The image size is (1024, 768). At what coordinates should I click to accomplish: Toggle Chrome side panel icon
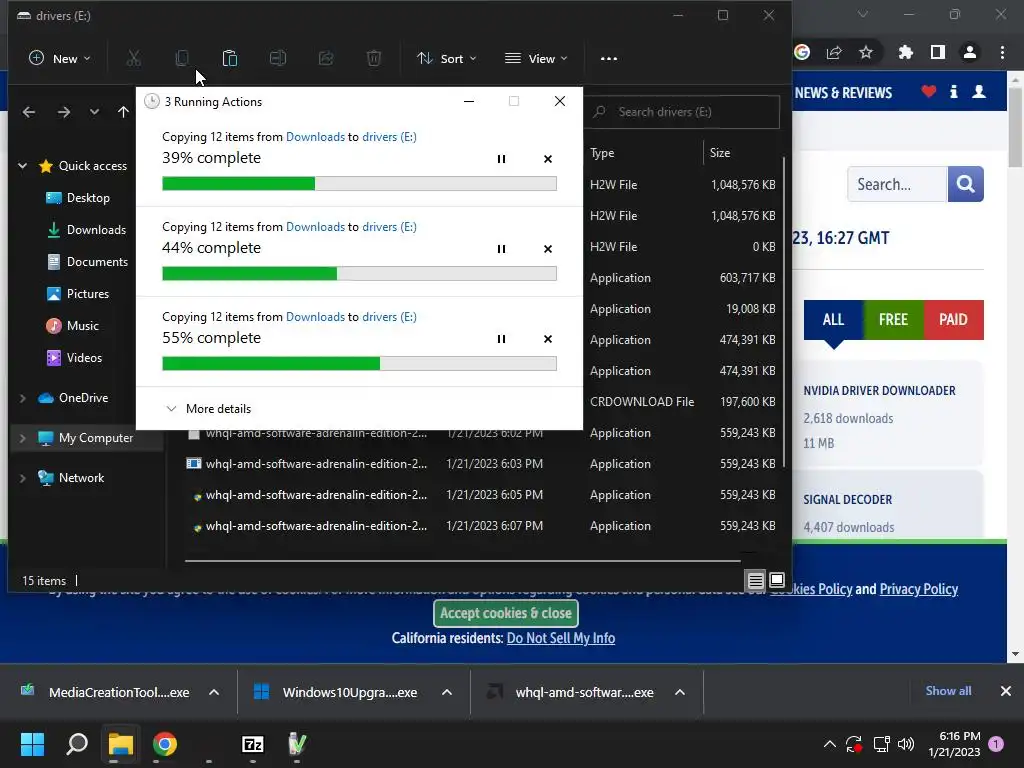pyautogui.click(x=938, y=52)
